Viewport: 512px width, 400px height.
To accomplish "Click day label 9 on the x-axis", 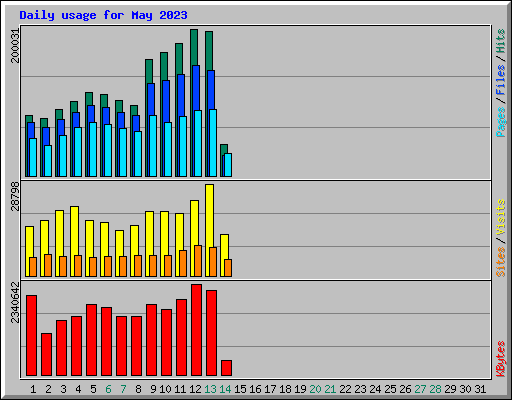I will pos(153,389).
